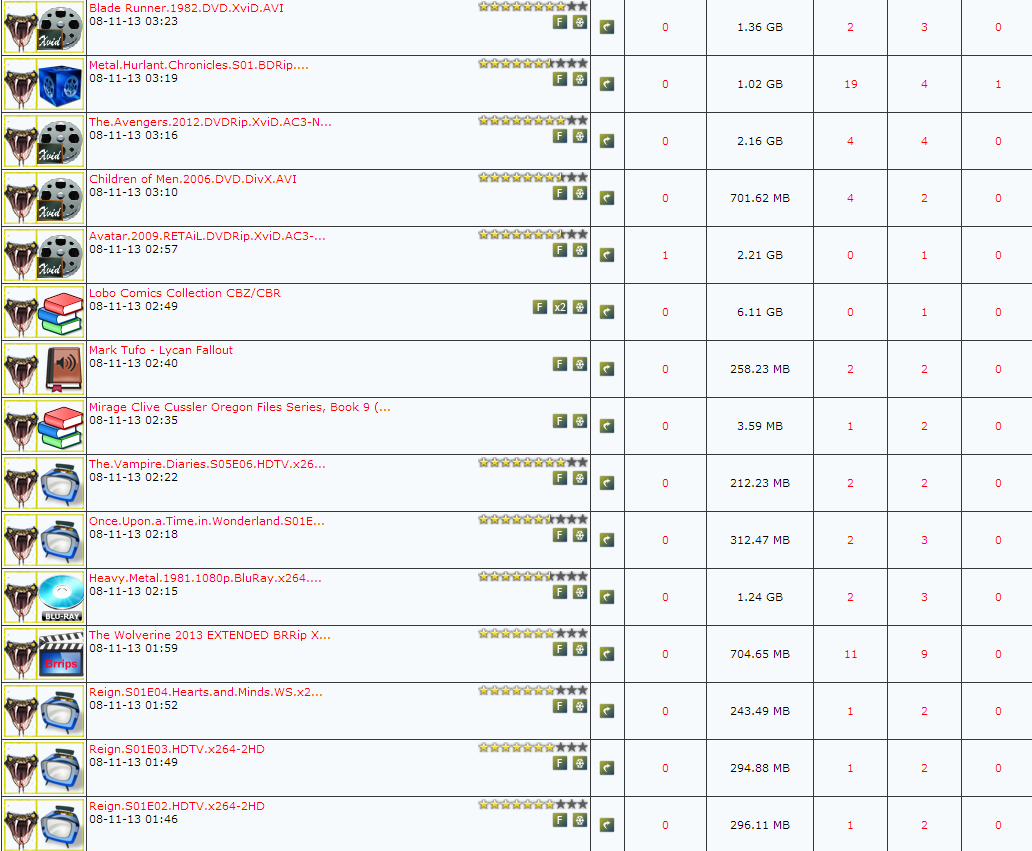Image resolution: width=1032 pixels, height=851 pixels.
Task: Click the x2 badge on Lobo Comics row
Action: click(x=560, y=307)
